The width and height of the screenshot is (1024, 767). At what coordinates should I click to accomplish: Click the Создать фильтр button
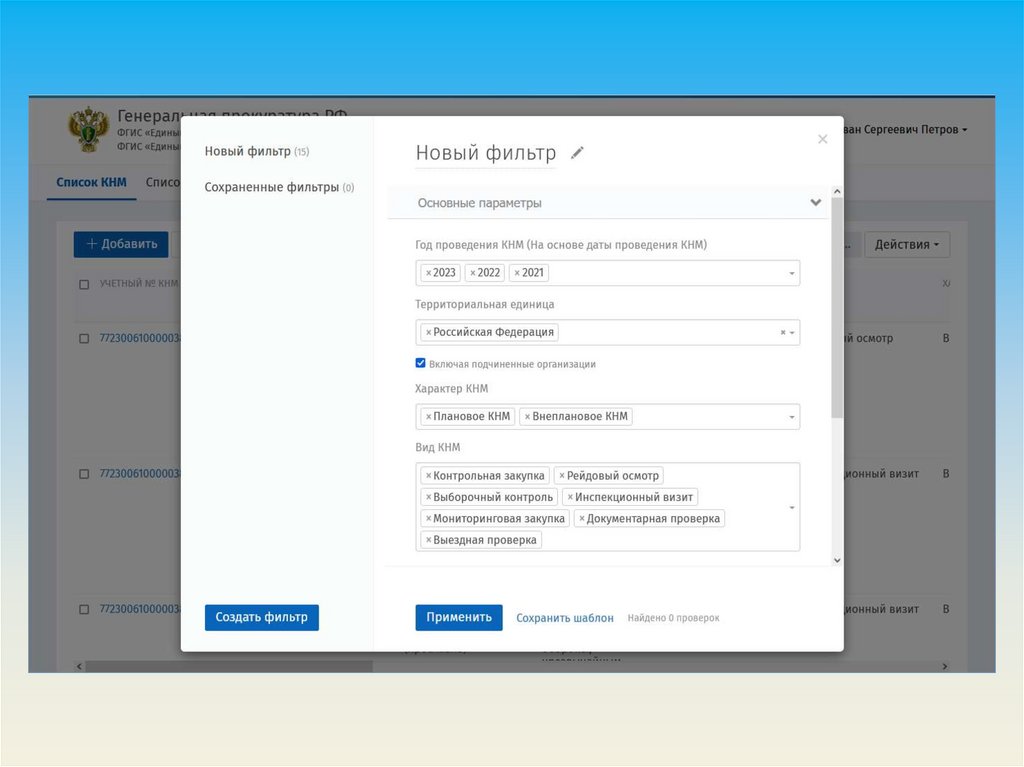pos(262,617)
